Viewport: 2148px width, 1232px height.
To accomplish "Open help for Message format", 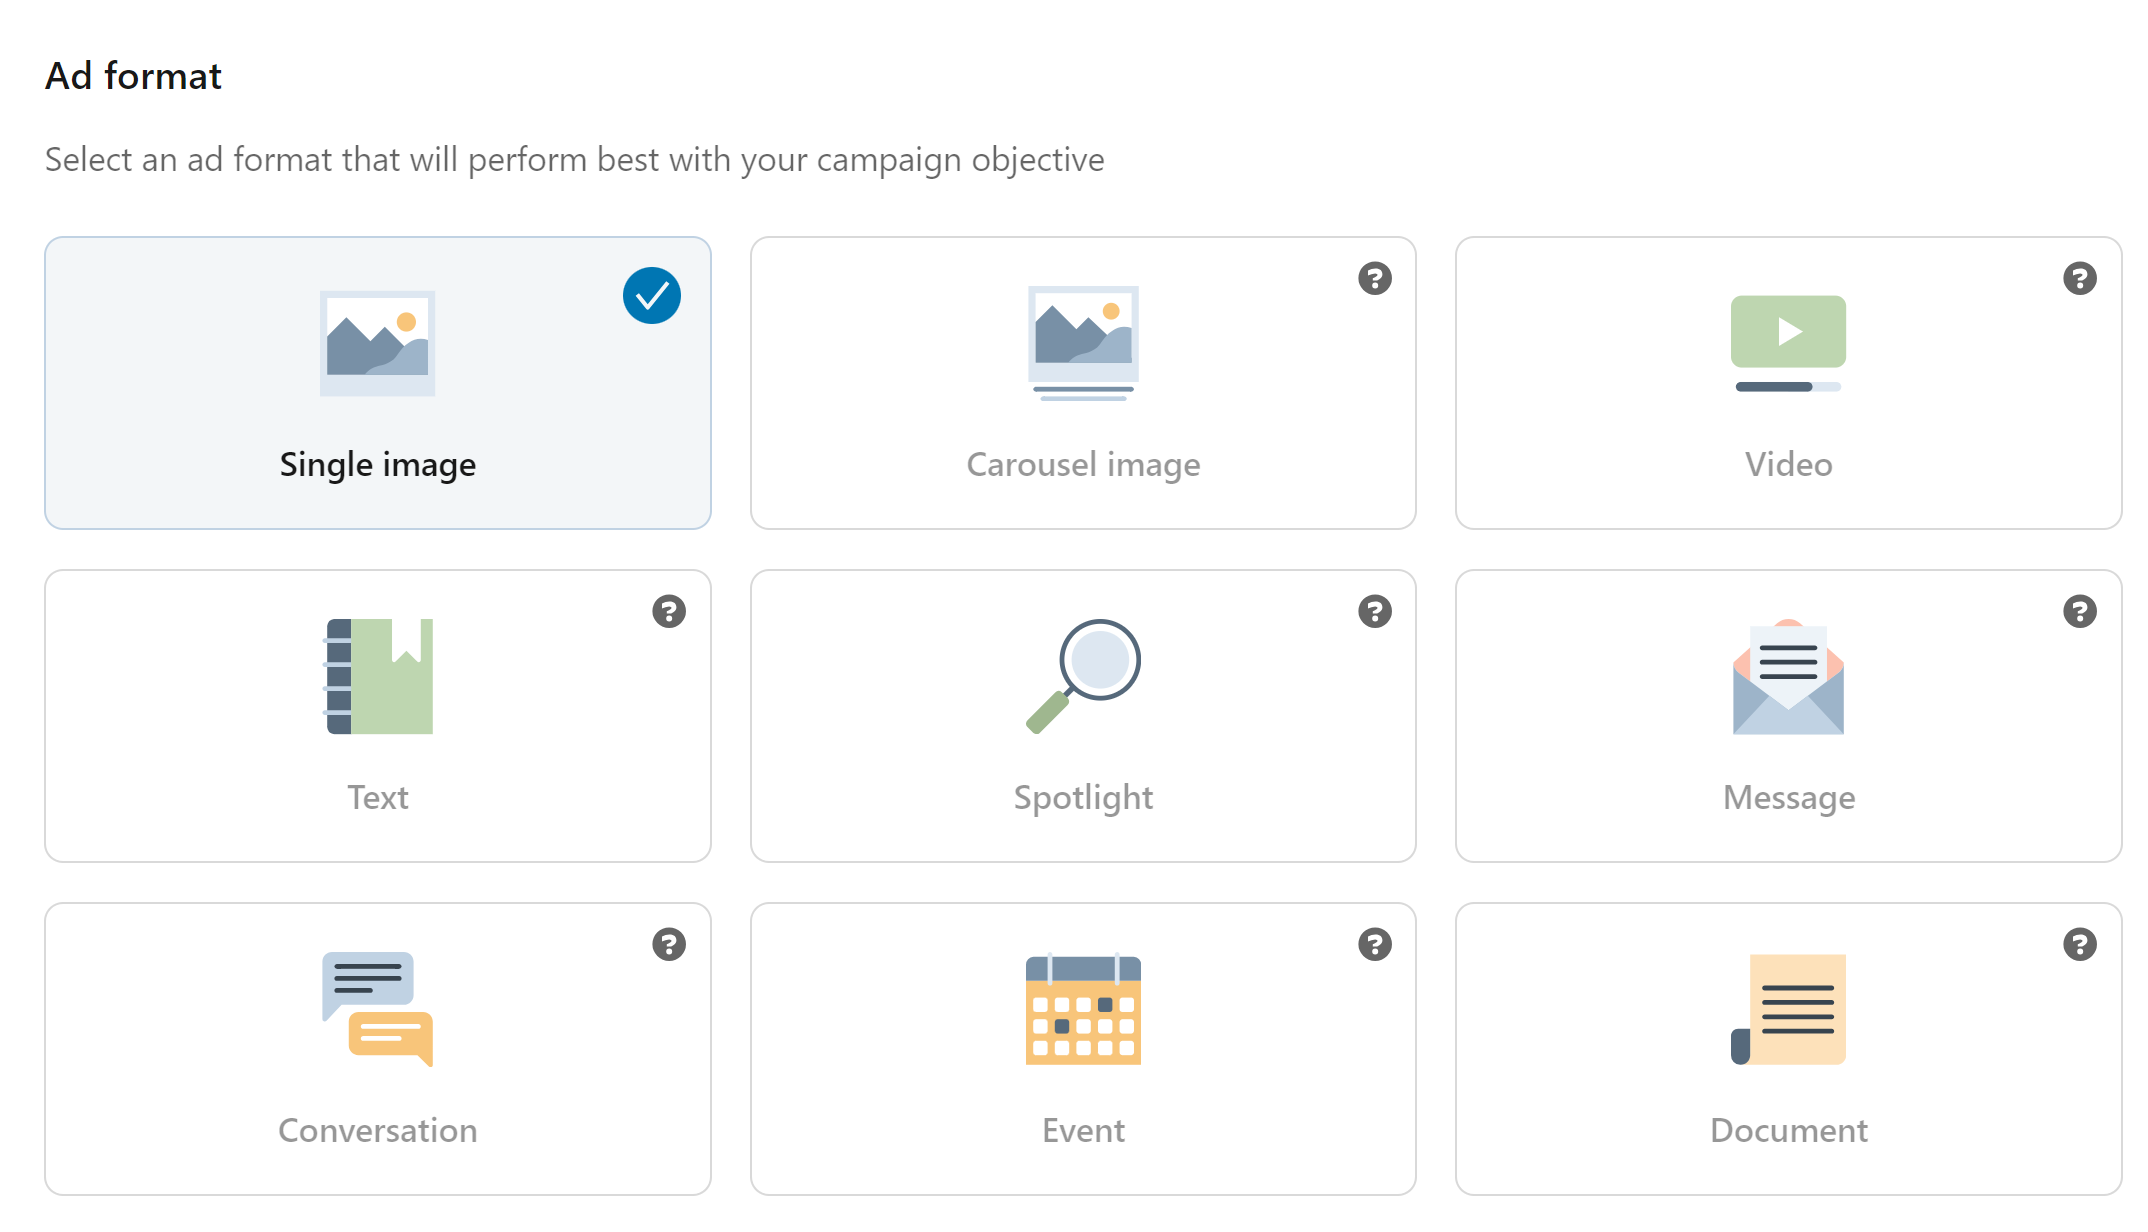I will point(2080,611).
